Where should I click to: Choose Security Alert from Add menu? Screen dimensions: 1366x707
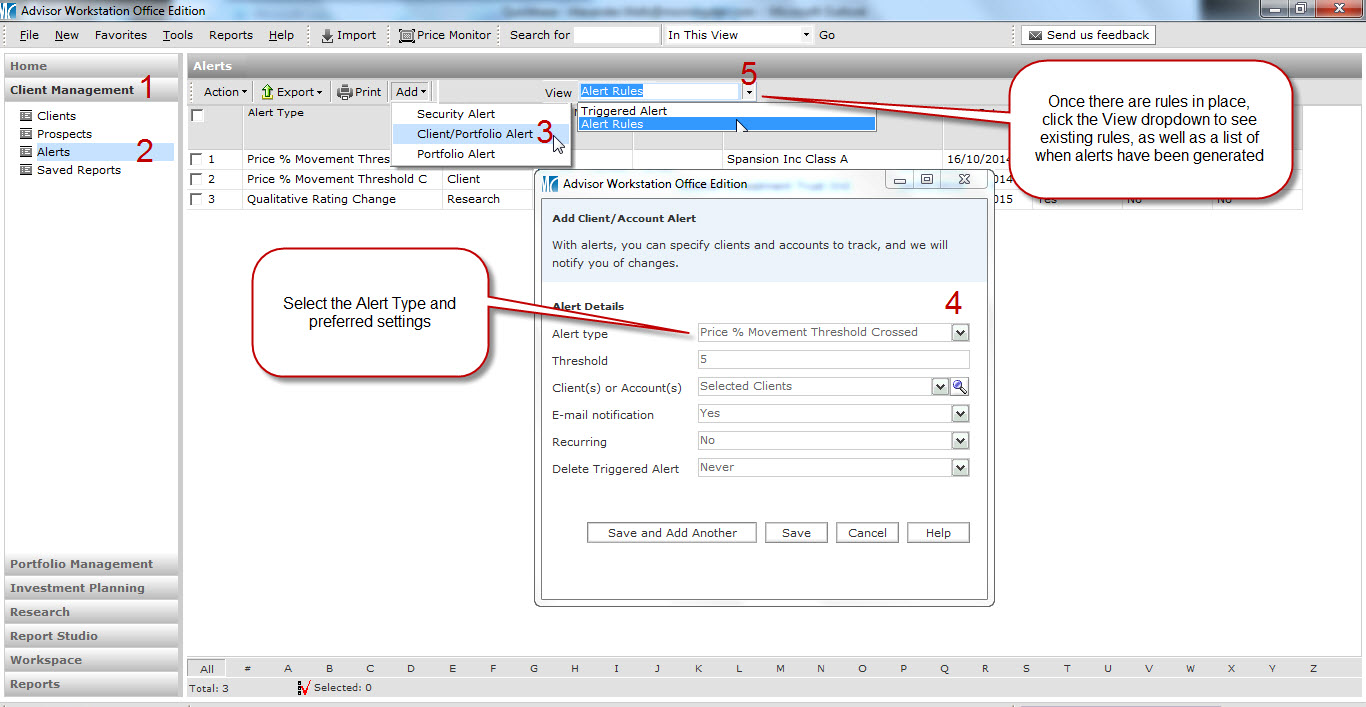(x=456, y=114)
